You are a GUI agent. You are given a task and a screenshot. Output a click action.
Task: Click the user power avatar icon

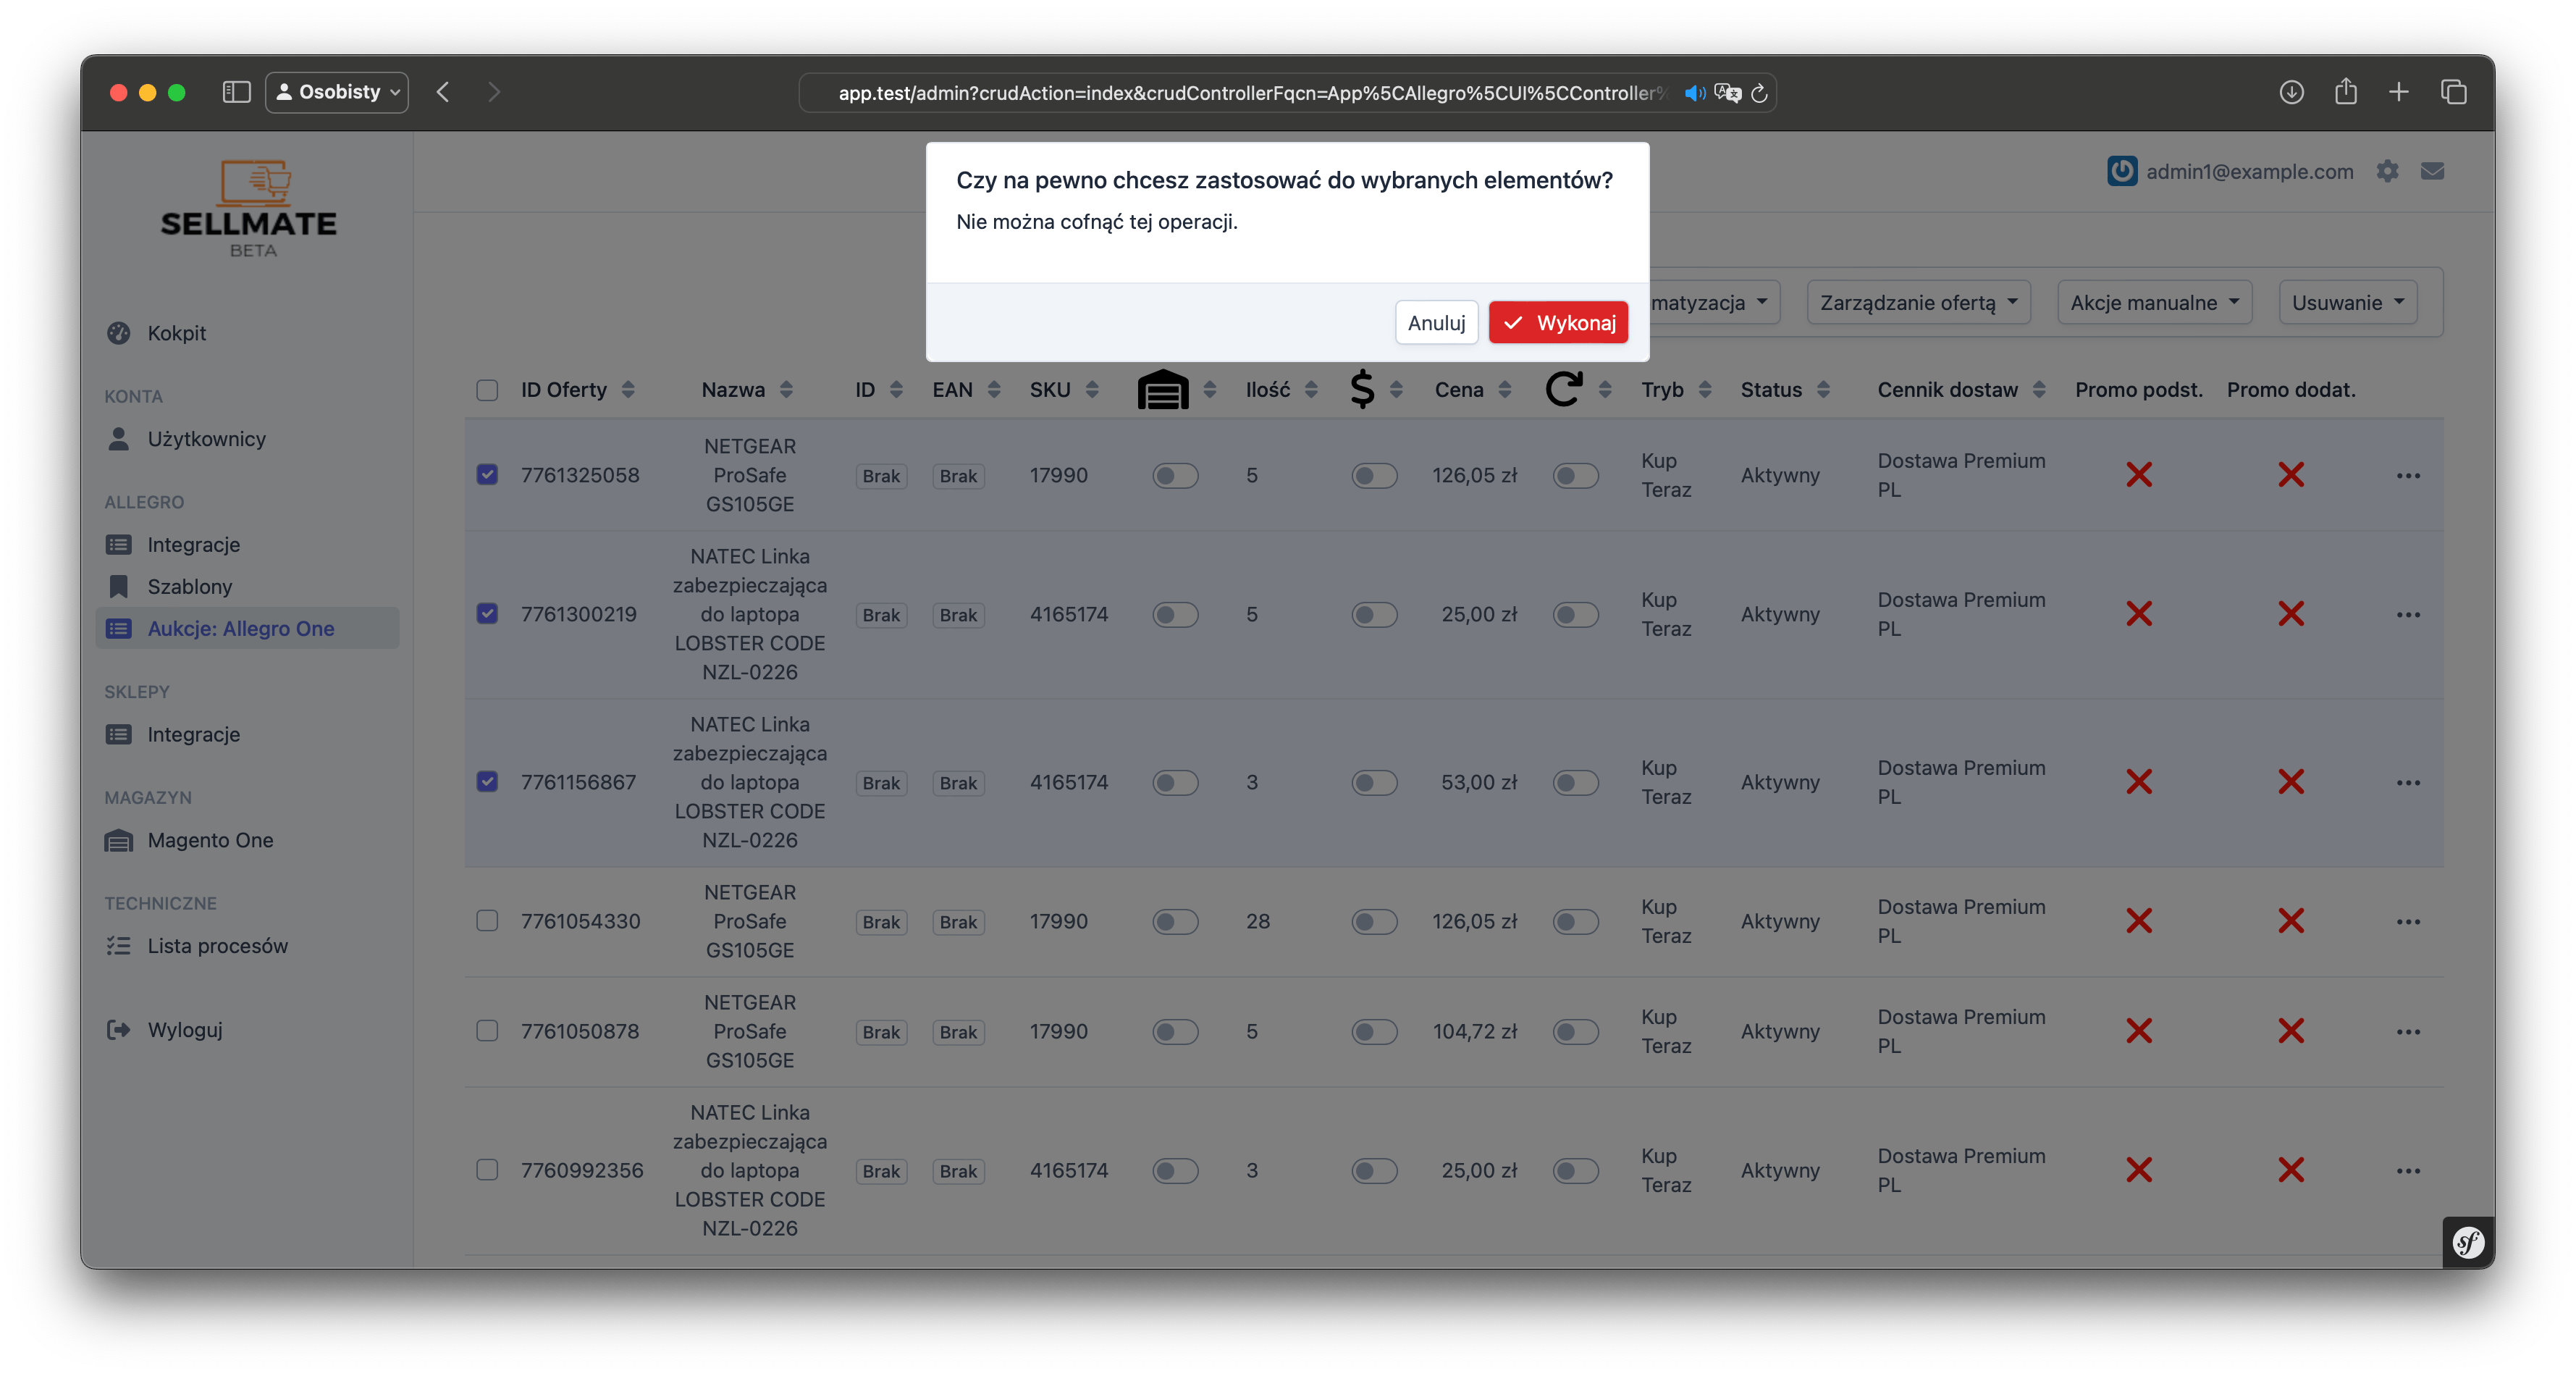2121,171
